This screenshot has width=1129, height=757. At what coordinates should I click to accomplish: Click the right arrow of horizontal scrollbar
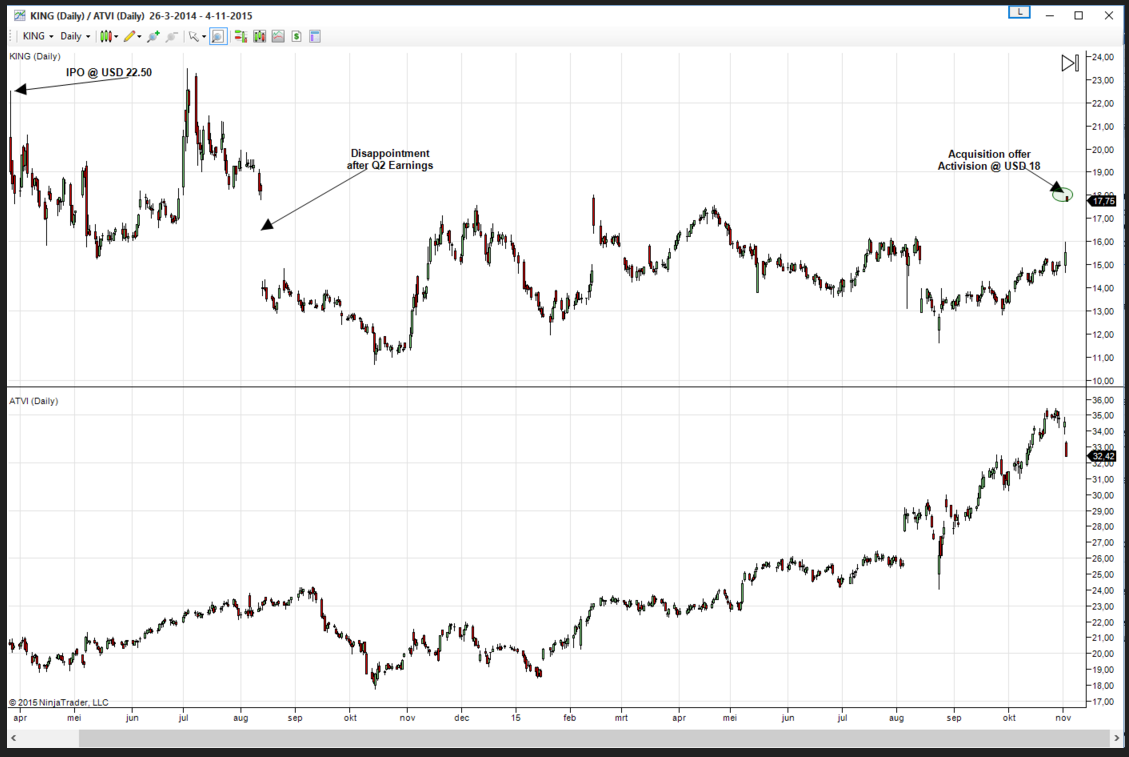(x=1115, y=738)
